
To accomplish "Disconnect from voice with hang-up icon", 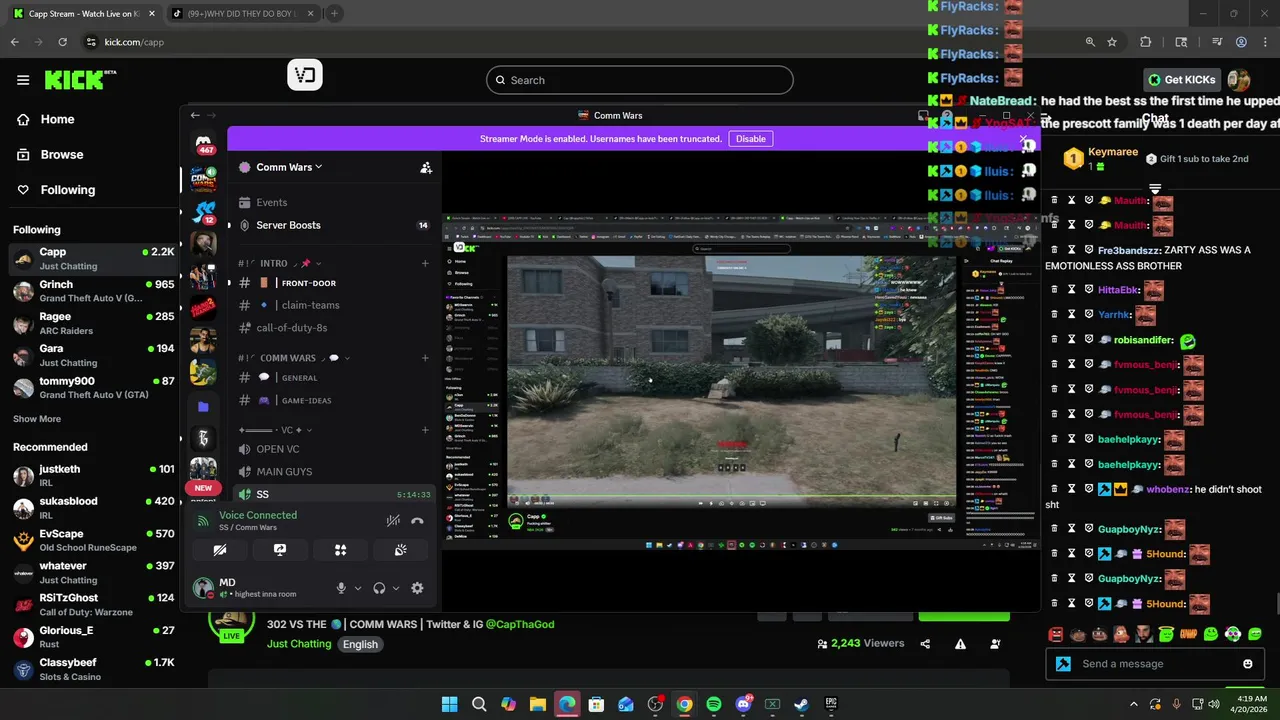I will pyautogui.click(x=417, y=520).
